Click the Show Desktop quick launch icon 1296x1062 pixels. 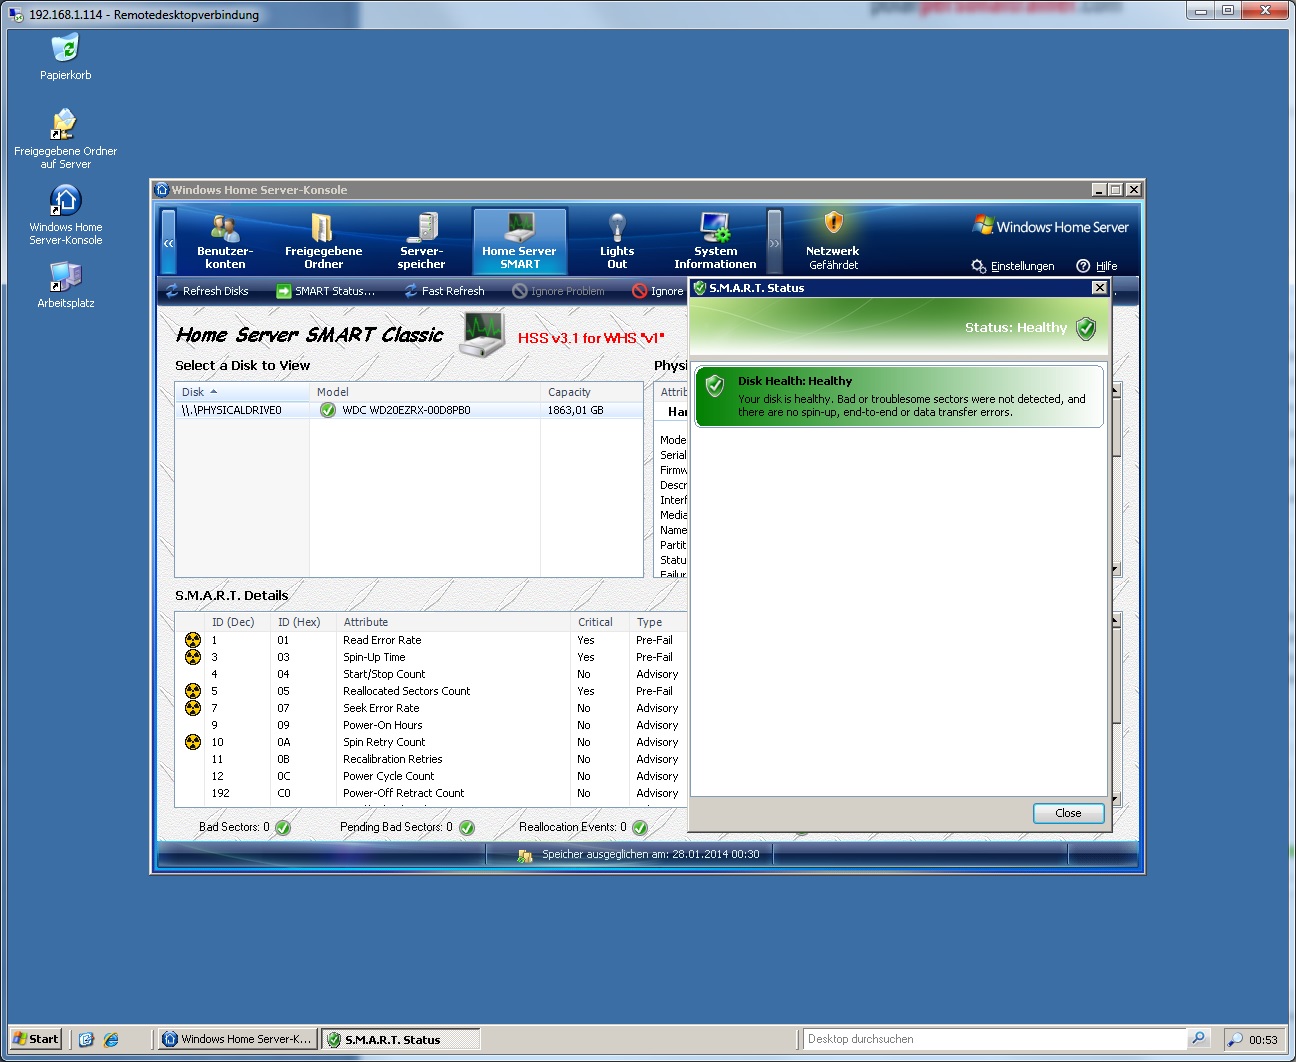pyautogui.click(x=86, y=1039)
